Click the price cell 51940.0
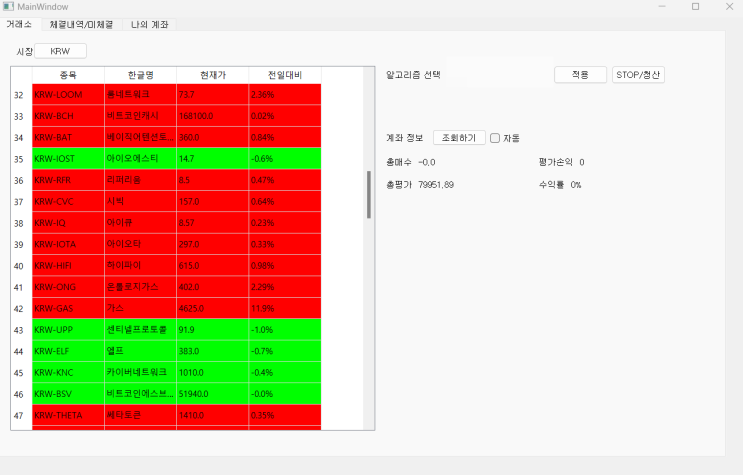 [x=213, y=393]
